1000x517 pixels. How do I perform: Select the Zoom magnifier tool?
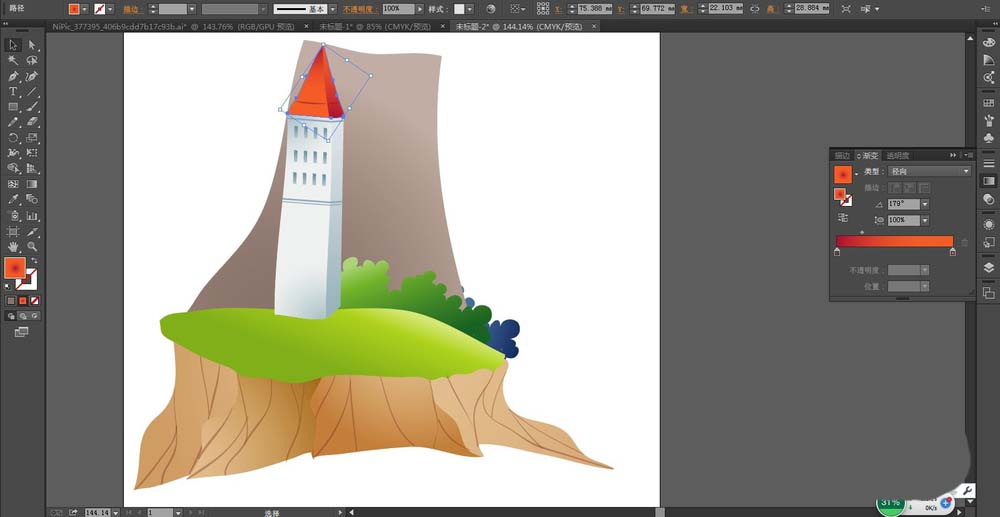(x=32, y=246)
